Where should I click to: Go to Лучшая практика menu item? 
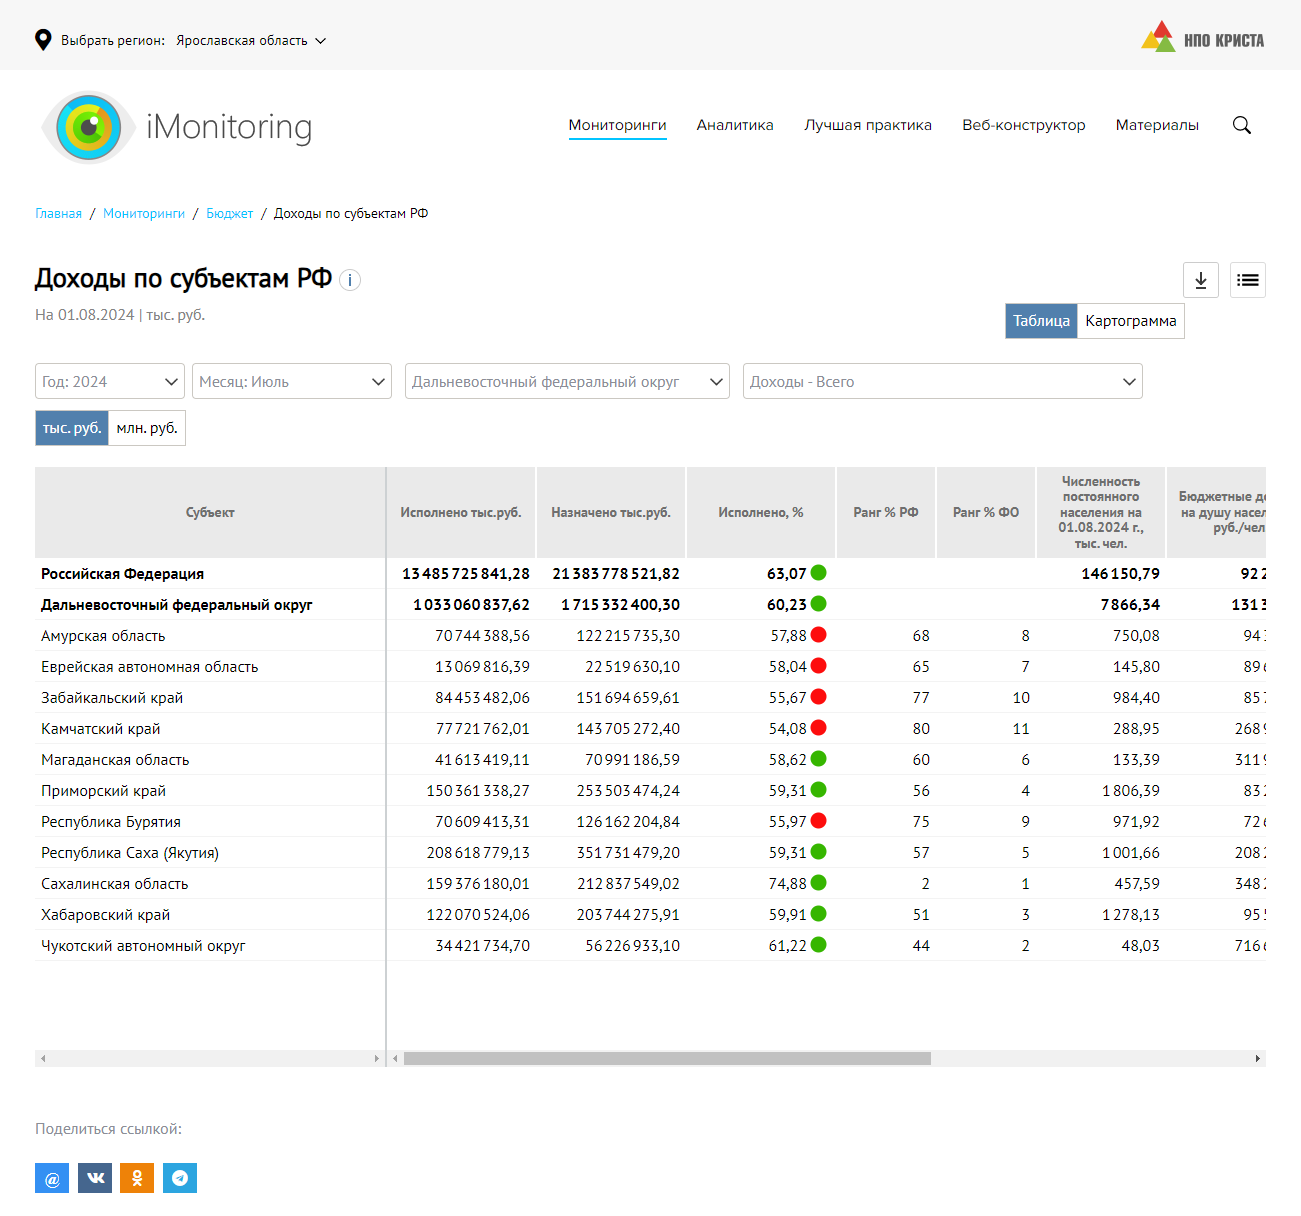[867, 125]
